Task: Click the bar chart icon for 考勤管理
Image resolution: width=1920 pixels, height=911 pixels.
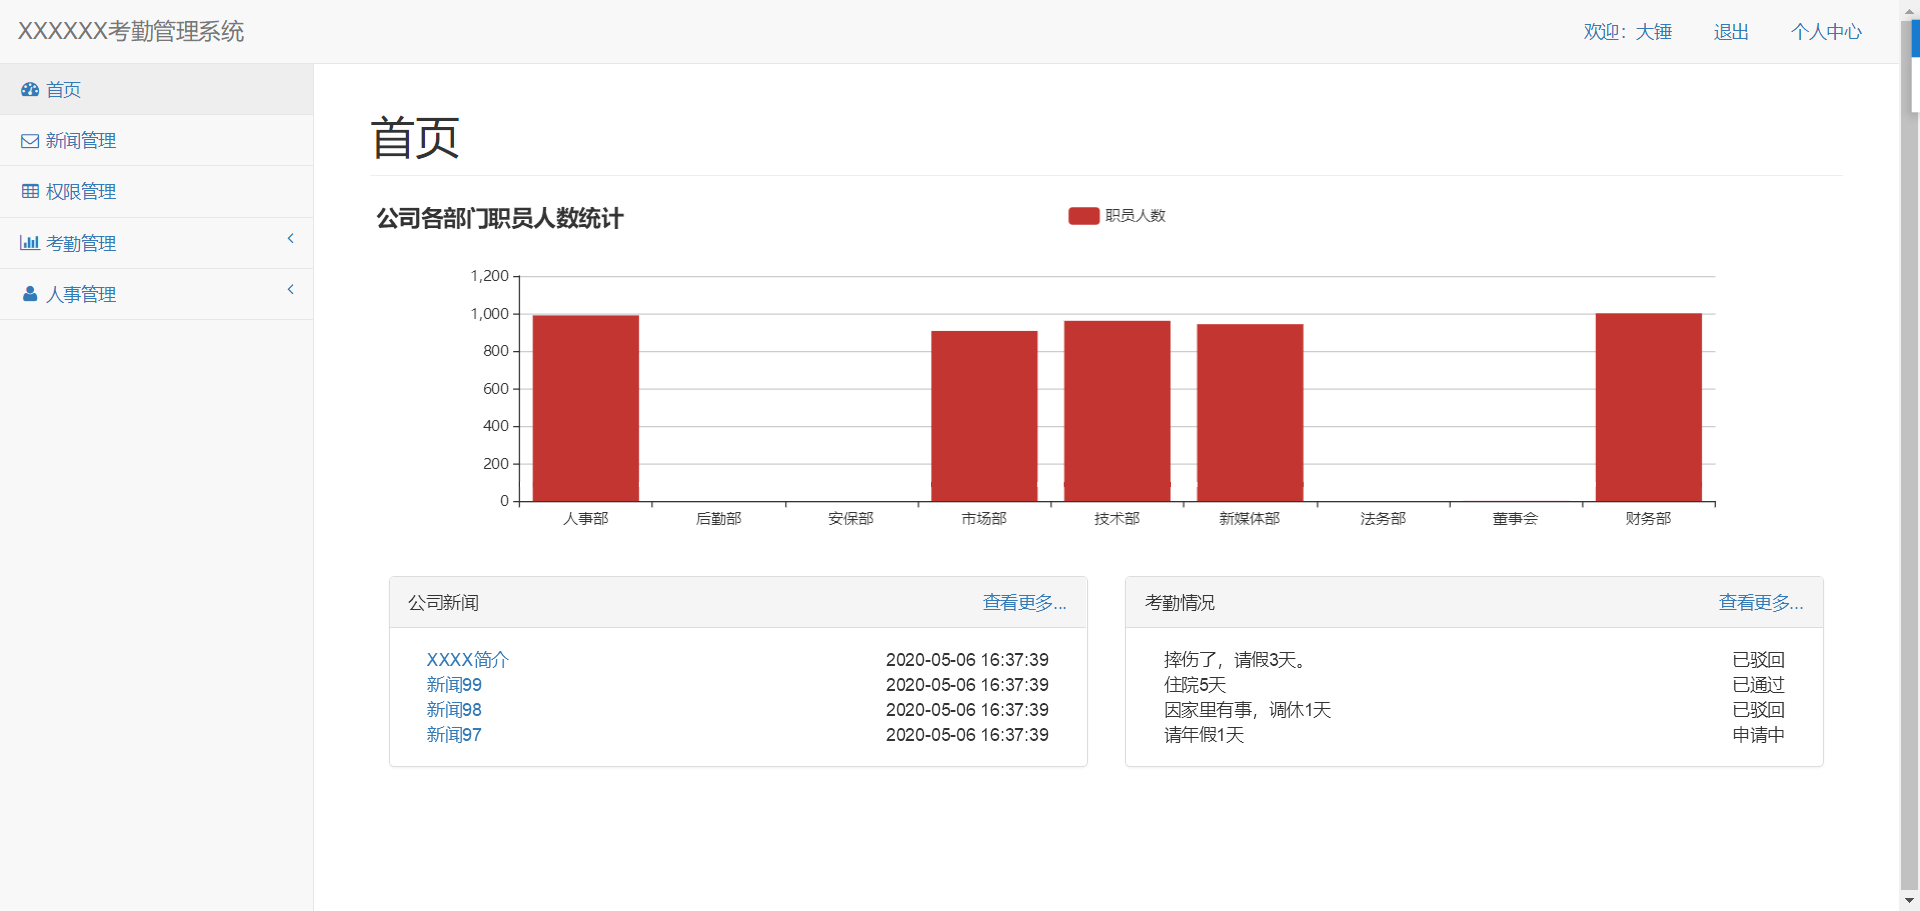Action: [x=30, y=243]
